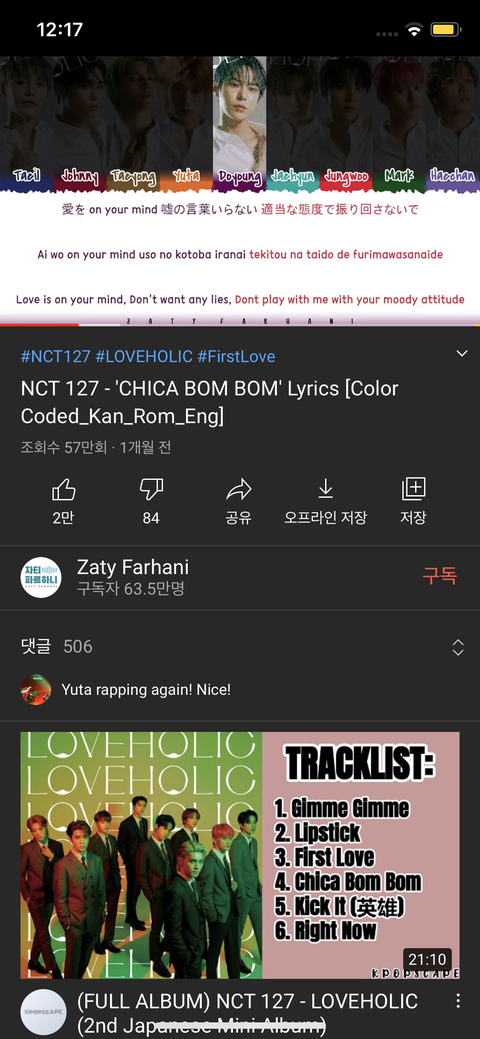Tap the commenter's profile picture
Image resolution: width=480 pixels, height=1039 pixels.
click(36, 690)
